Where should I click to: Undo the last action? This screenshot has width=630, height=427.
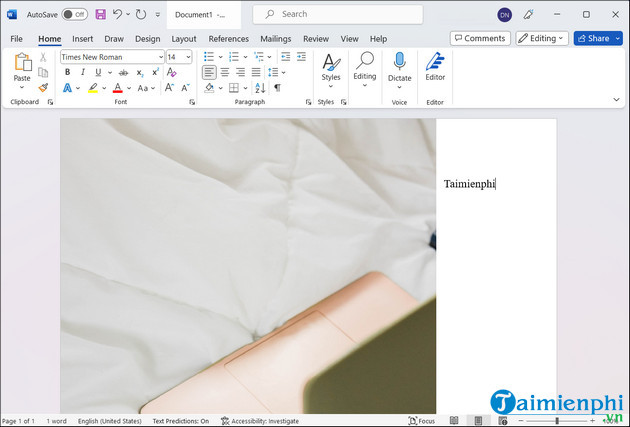click(x=117, y=15)
